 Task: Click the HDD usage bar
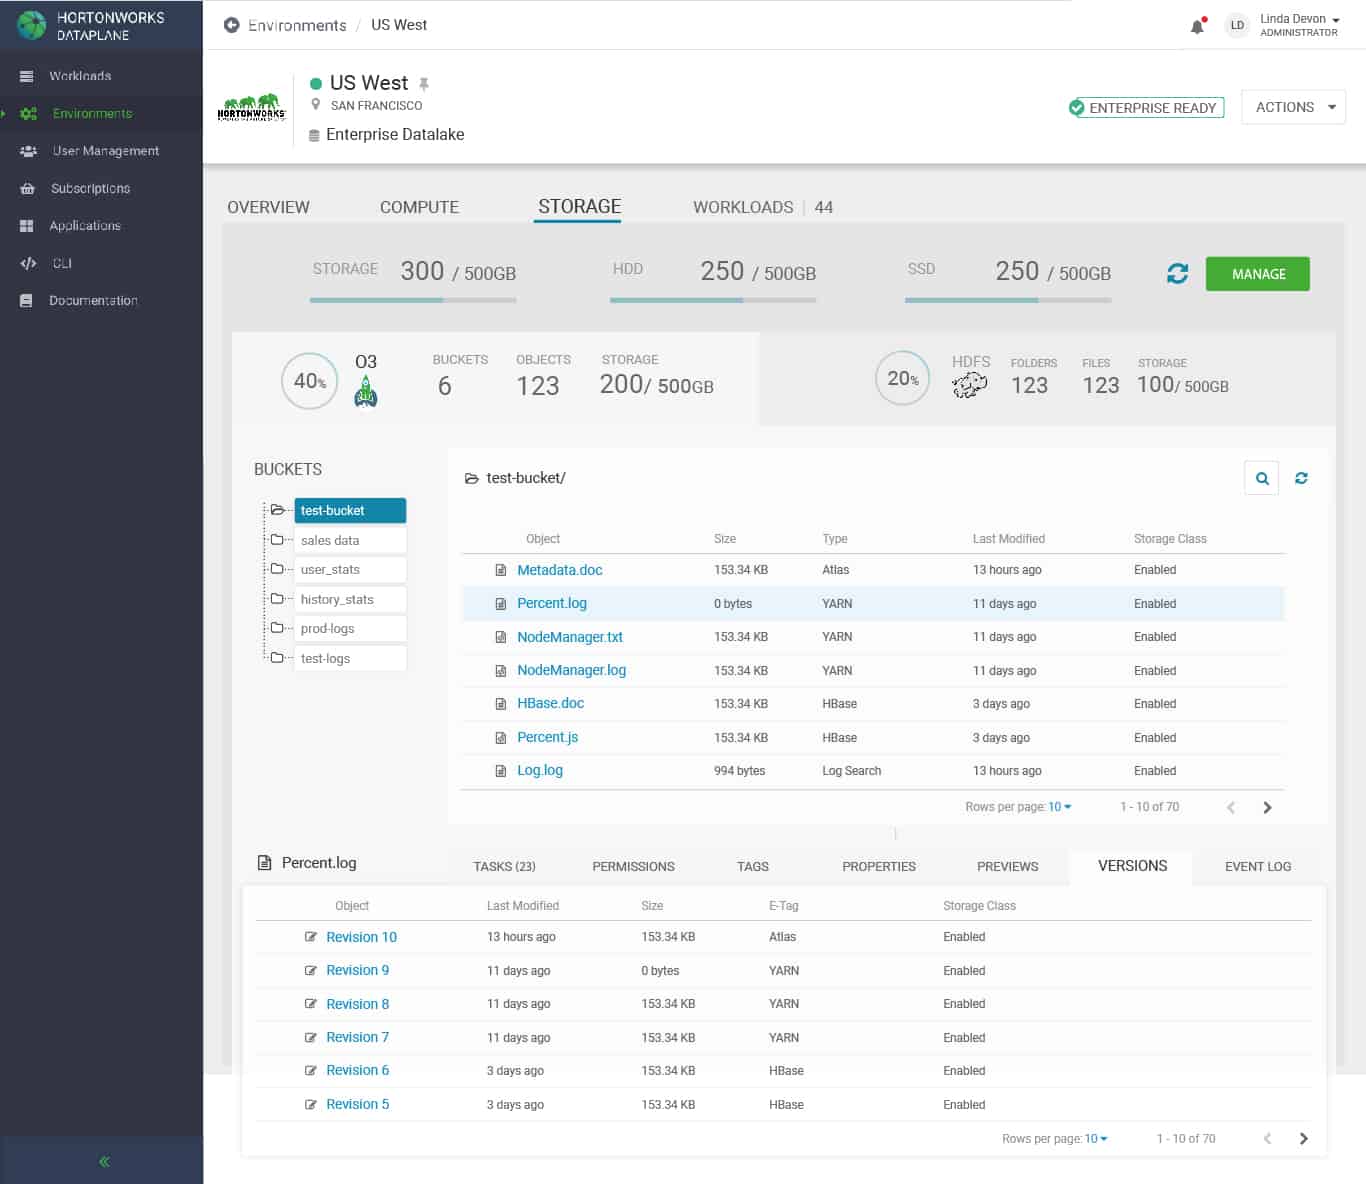click(x=713, y=299)
